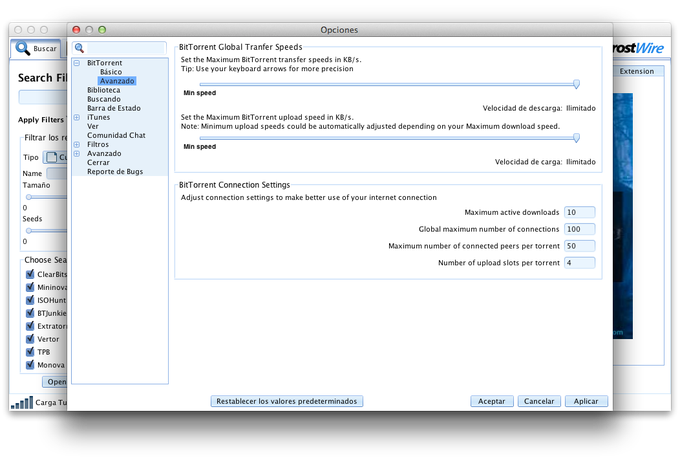Select Básico under BitTorrent
The width and height of the screenshot is (680, 462).
click(x=111, y=72)
